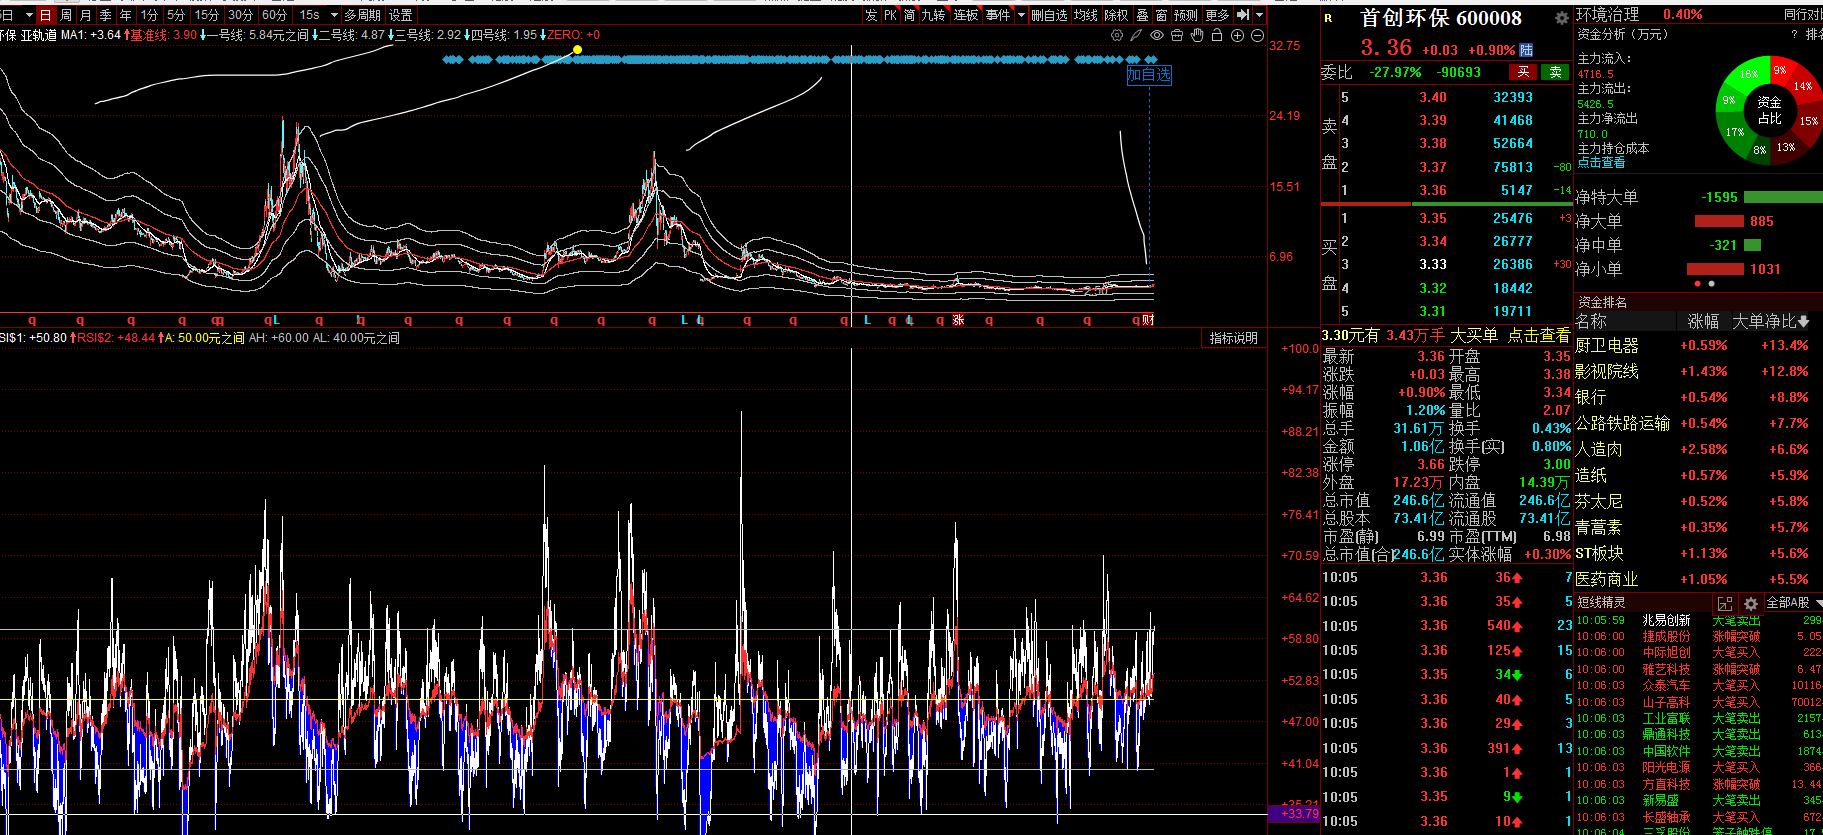
Task: Open 短线精灵 settings gear
Action: pyautogui.click(x=1750, y=604)
